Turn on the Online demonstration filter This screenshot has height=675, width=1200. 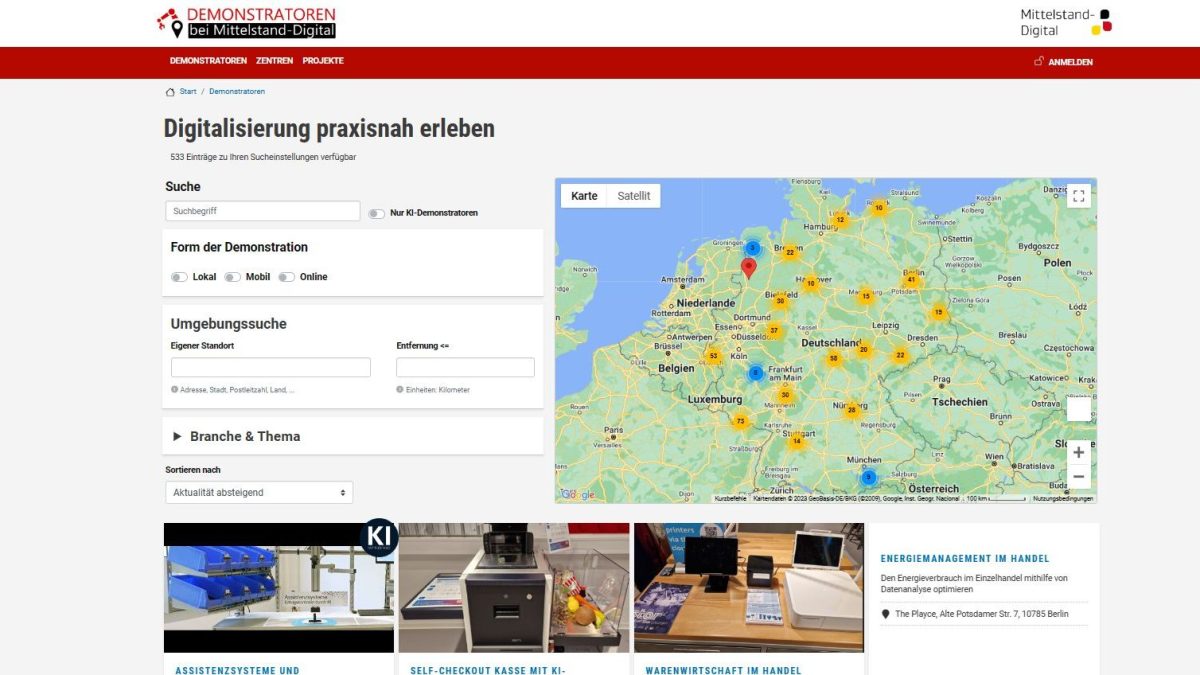coord(286,277)
